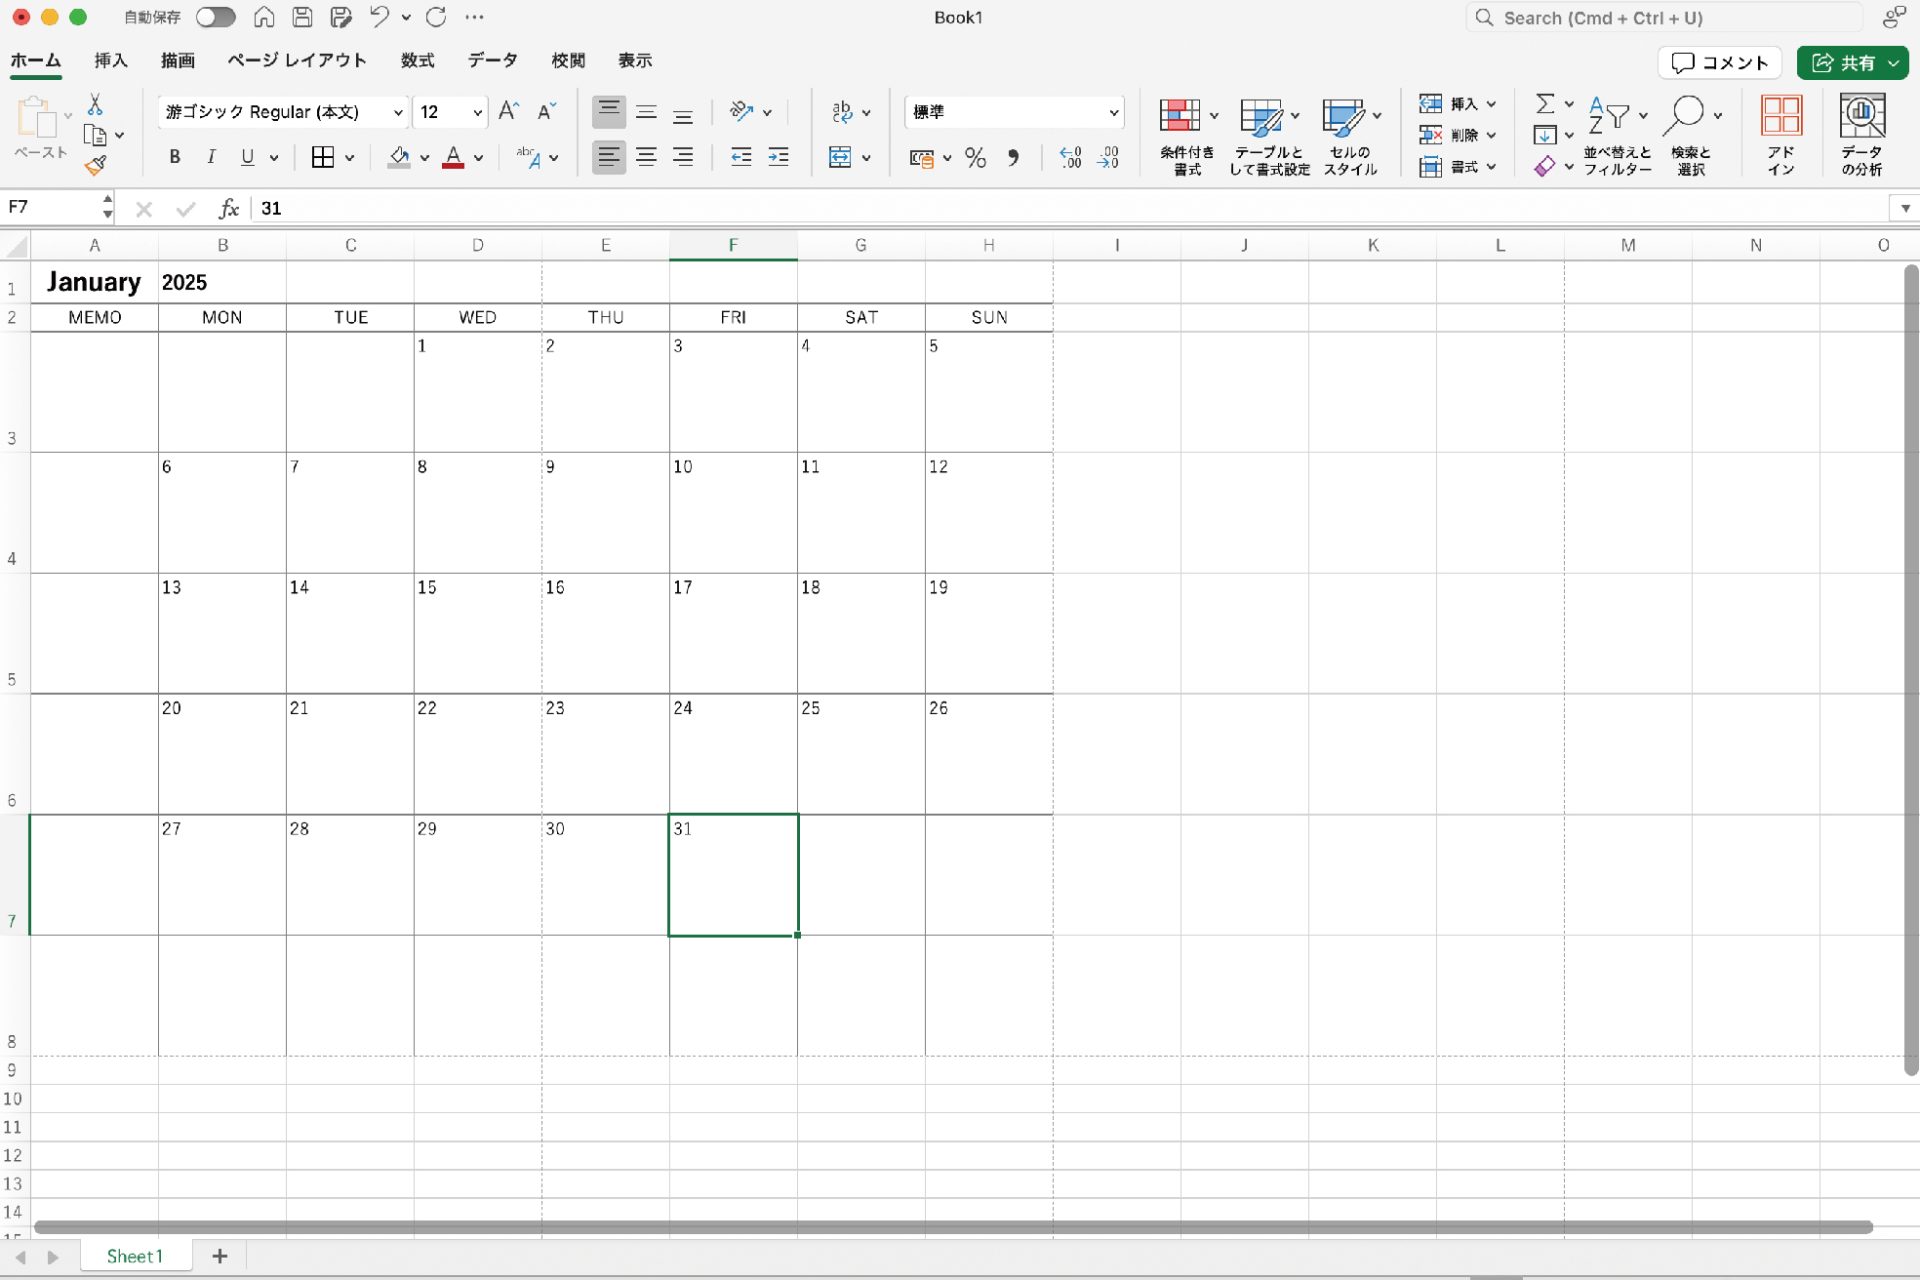Click the insert function fx icon
This screenshot has width=1920, height=1280.
click(x=229, y=208)
